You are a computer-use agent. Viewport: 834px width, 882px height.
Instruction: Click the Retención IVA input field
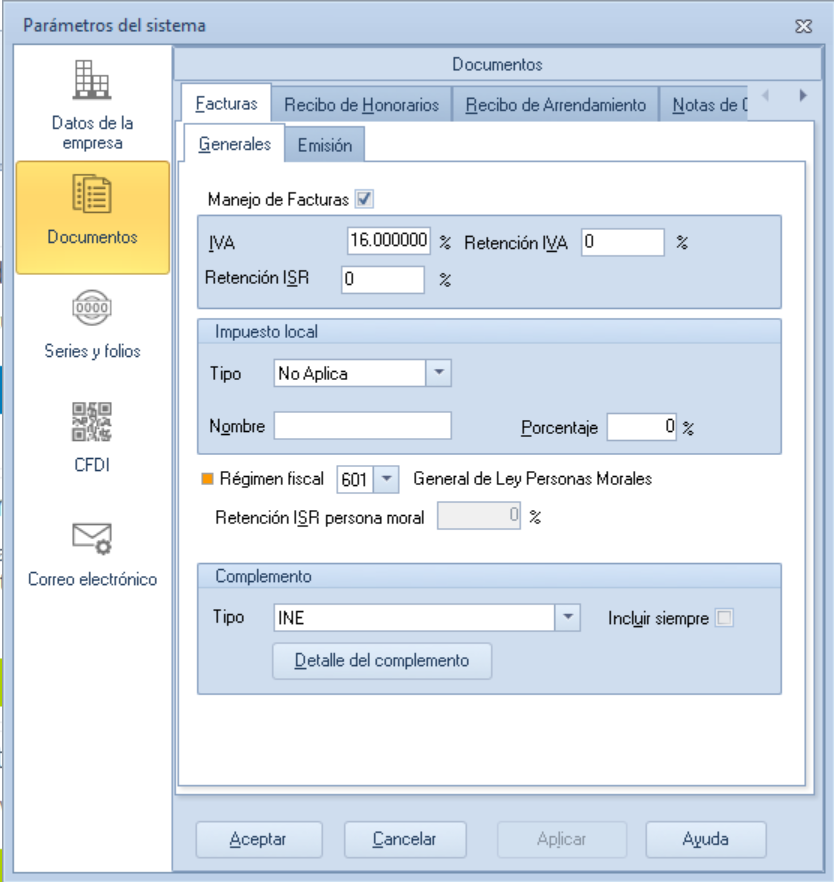(x=623, y=242)
